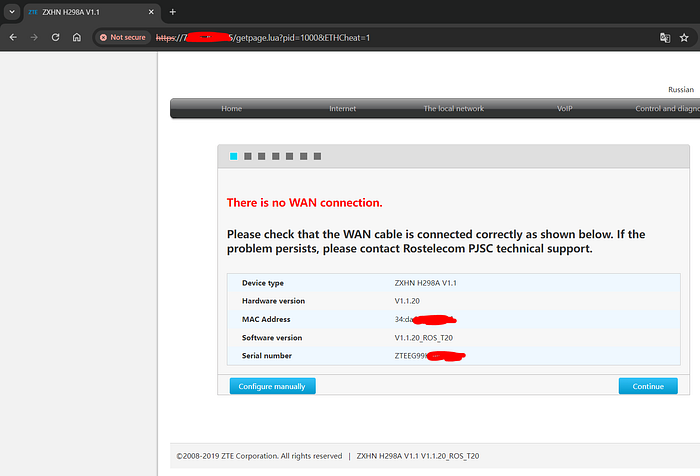Click the Device type value ZXHN H298A V1.1
Image resolution: width=700 pixels, height=476 pixels.
pos(425,283)
